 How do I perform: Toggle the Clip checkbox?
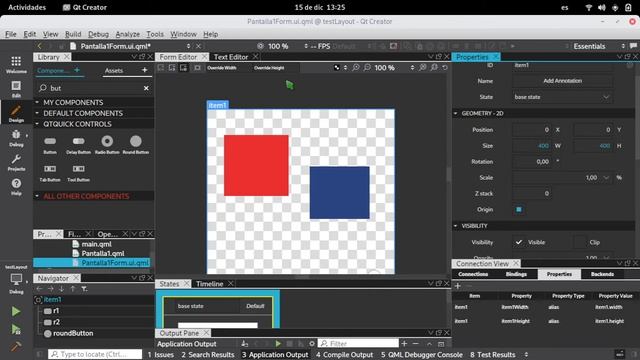(580, 242)
